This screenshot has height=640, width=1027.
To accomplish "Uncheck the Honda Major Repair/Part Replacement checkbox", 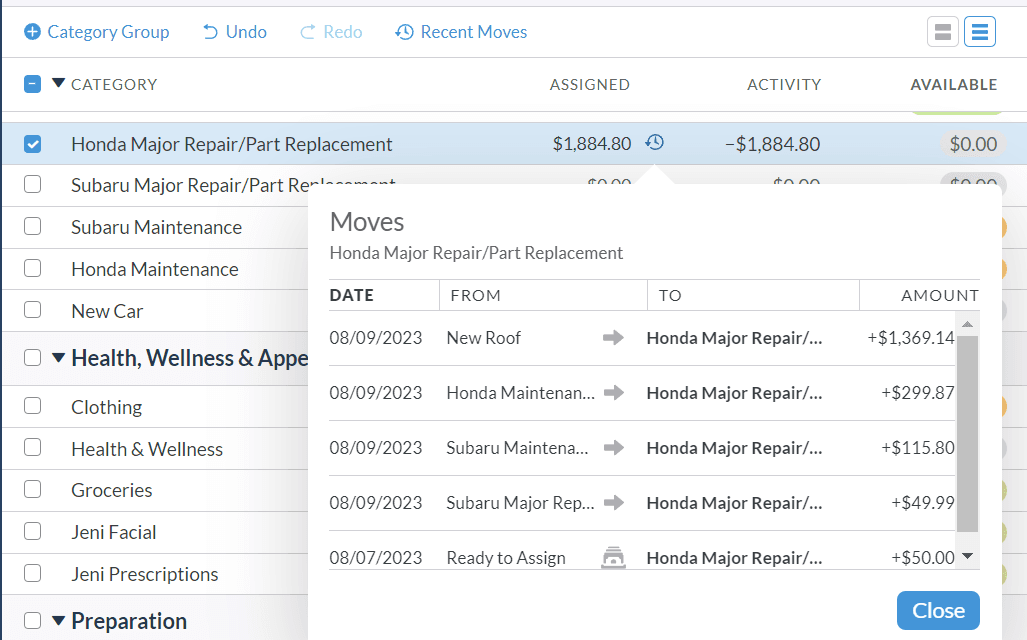I will (32, 144).
